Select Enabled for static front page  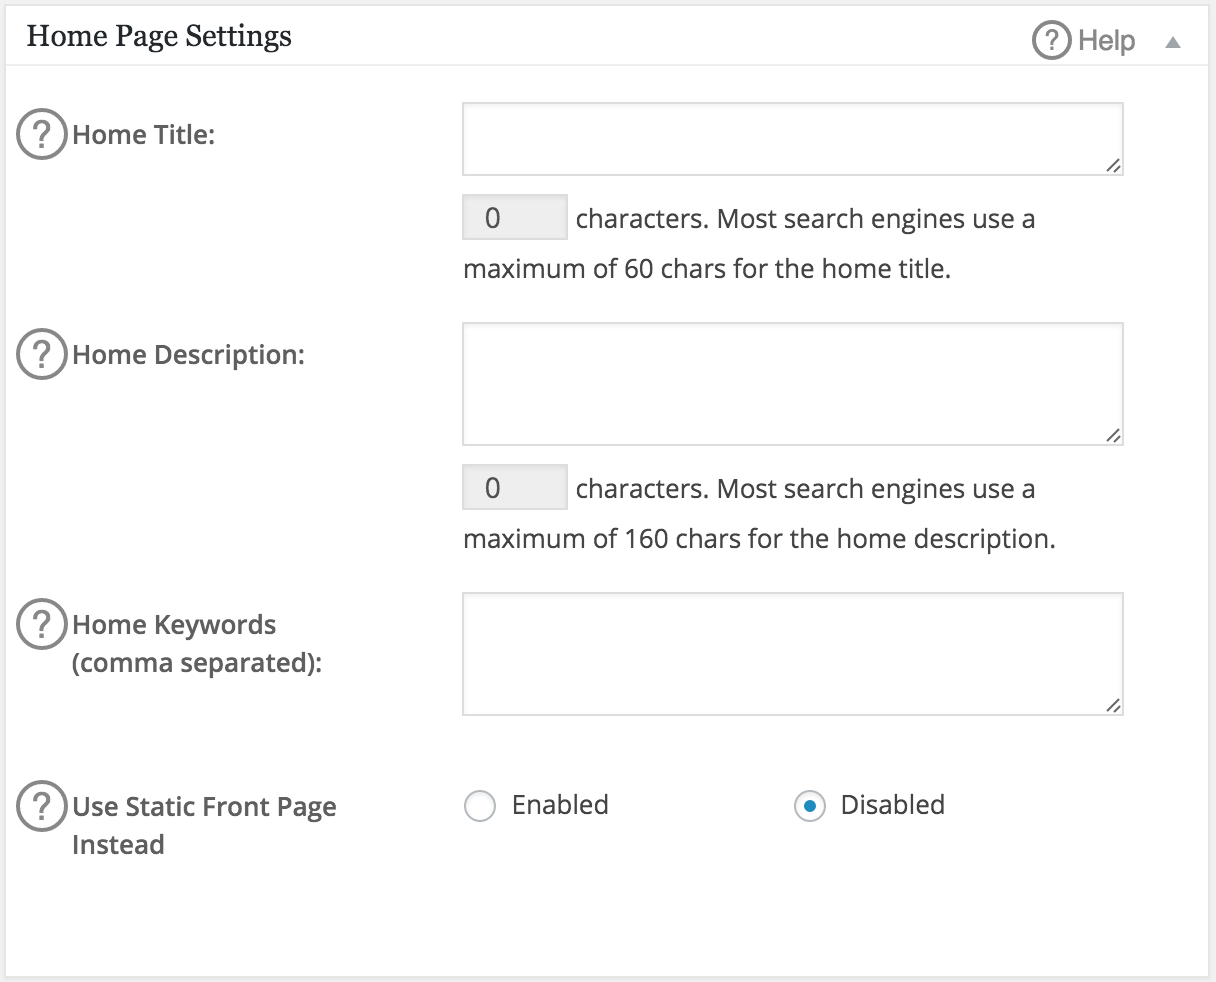[480, 806]
